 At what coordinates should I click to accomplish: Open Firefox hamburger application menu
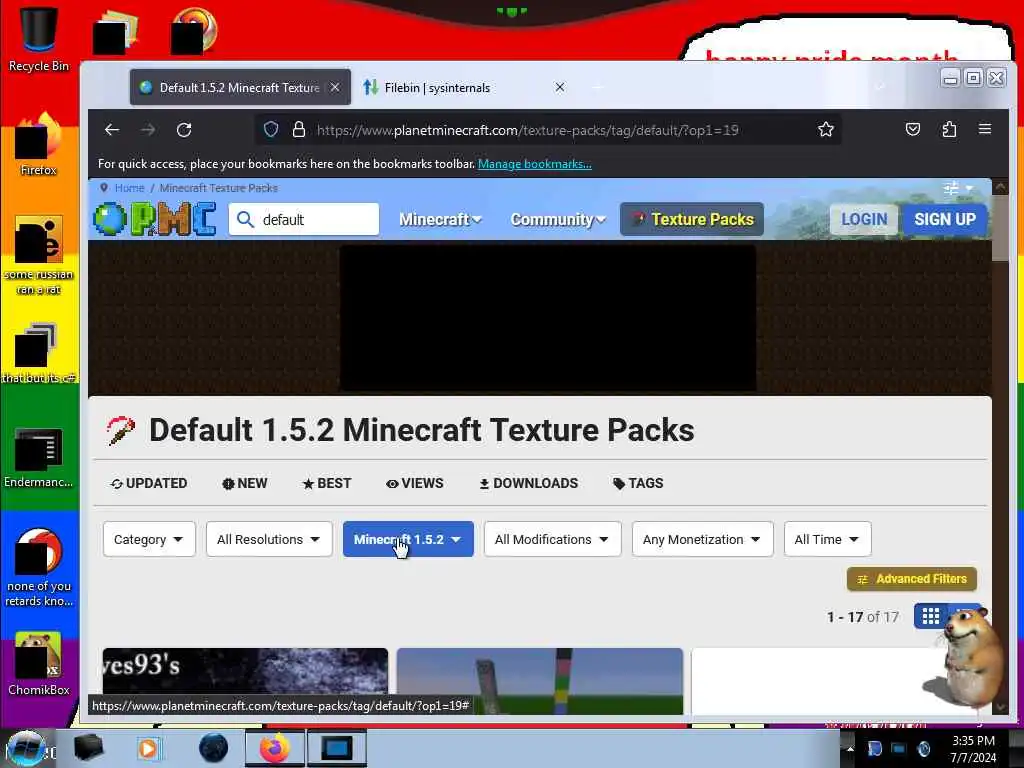985,129
